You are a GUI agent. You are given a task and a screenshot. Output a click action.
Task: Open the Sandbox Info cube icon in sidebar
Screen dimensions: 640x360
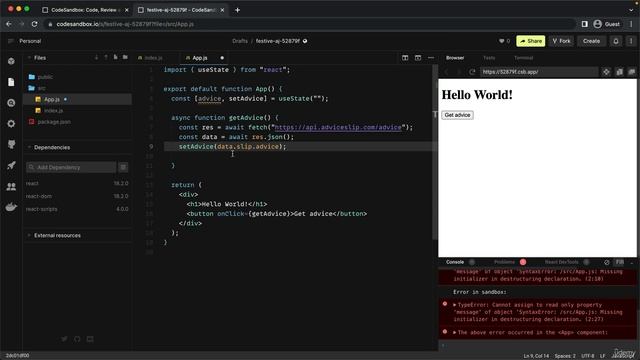click(x=11, y=61)
